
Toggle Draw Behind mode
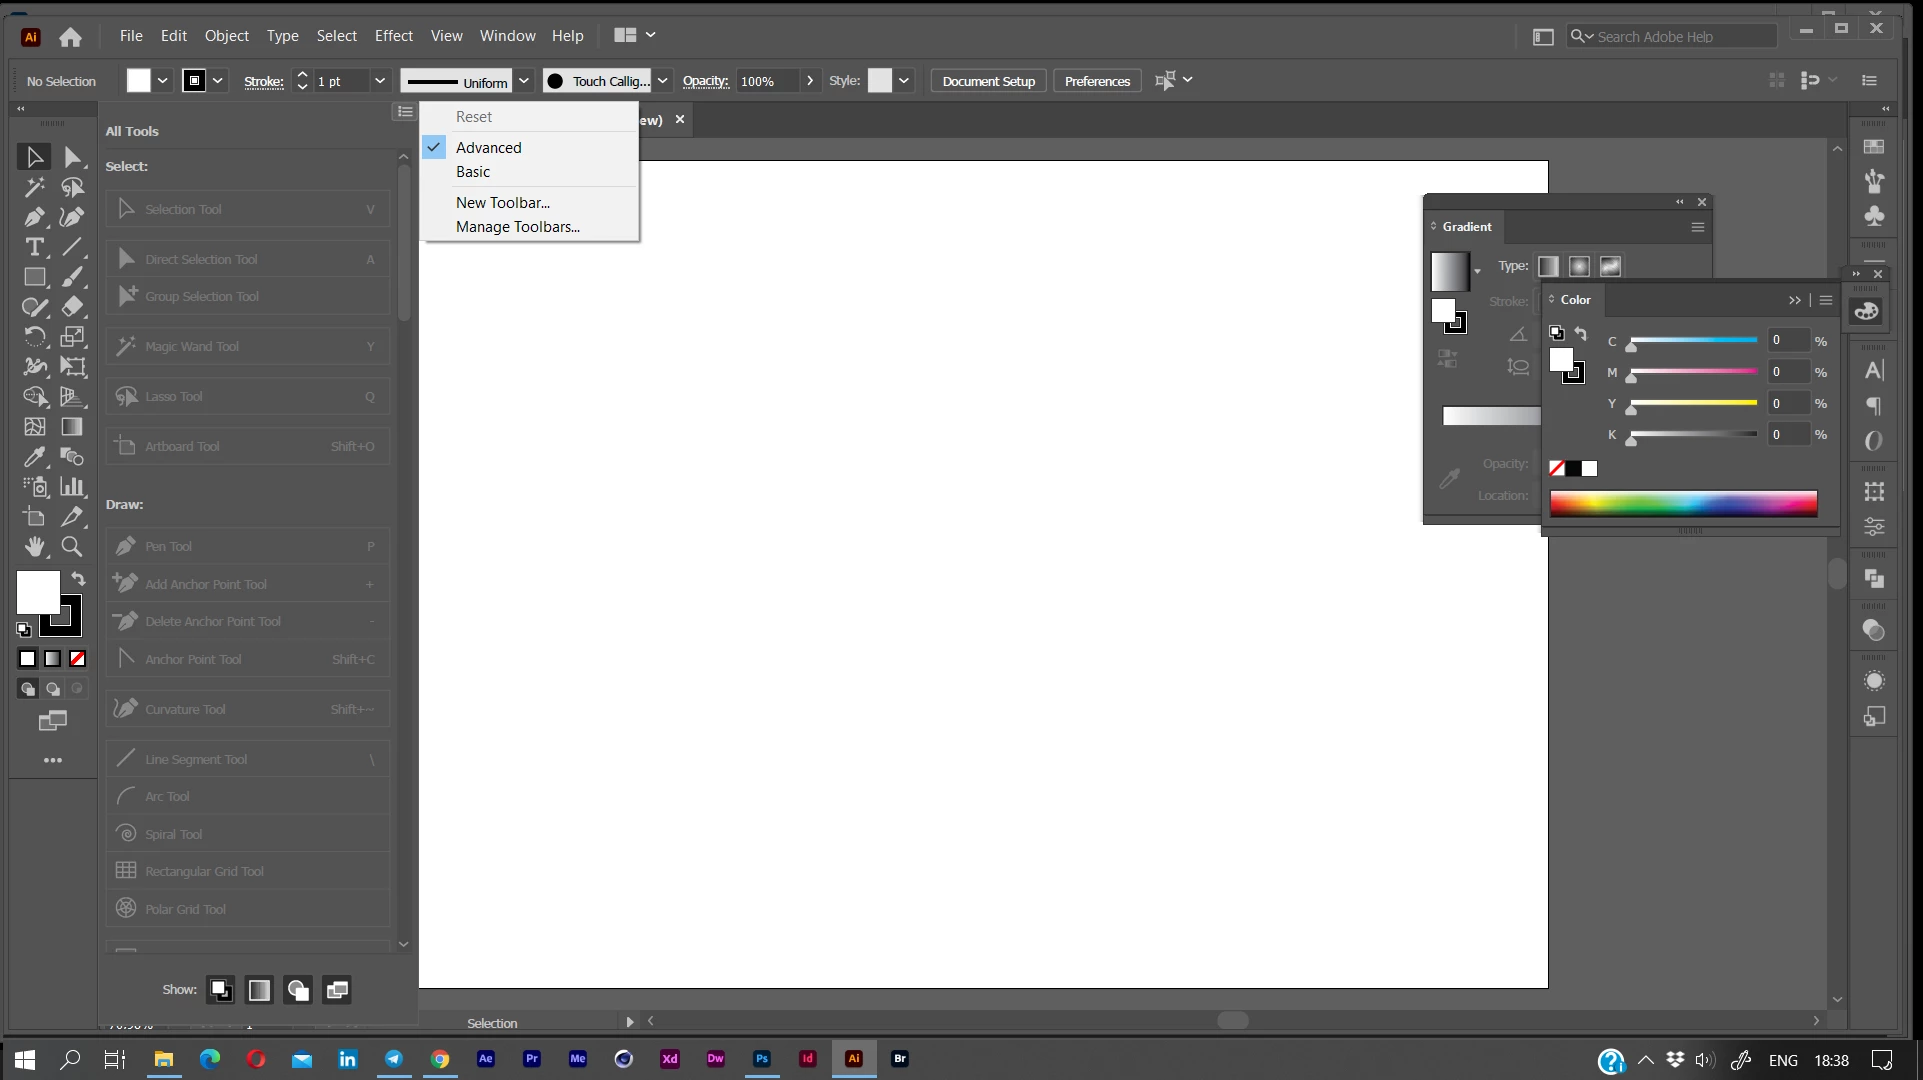pos(53,689)
